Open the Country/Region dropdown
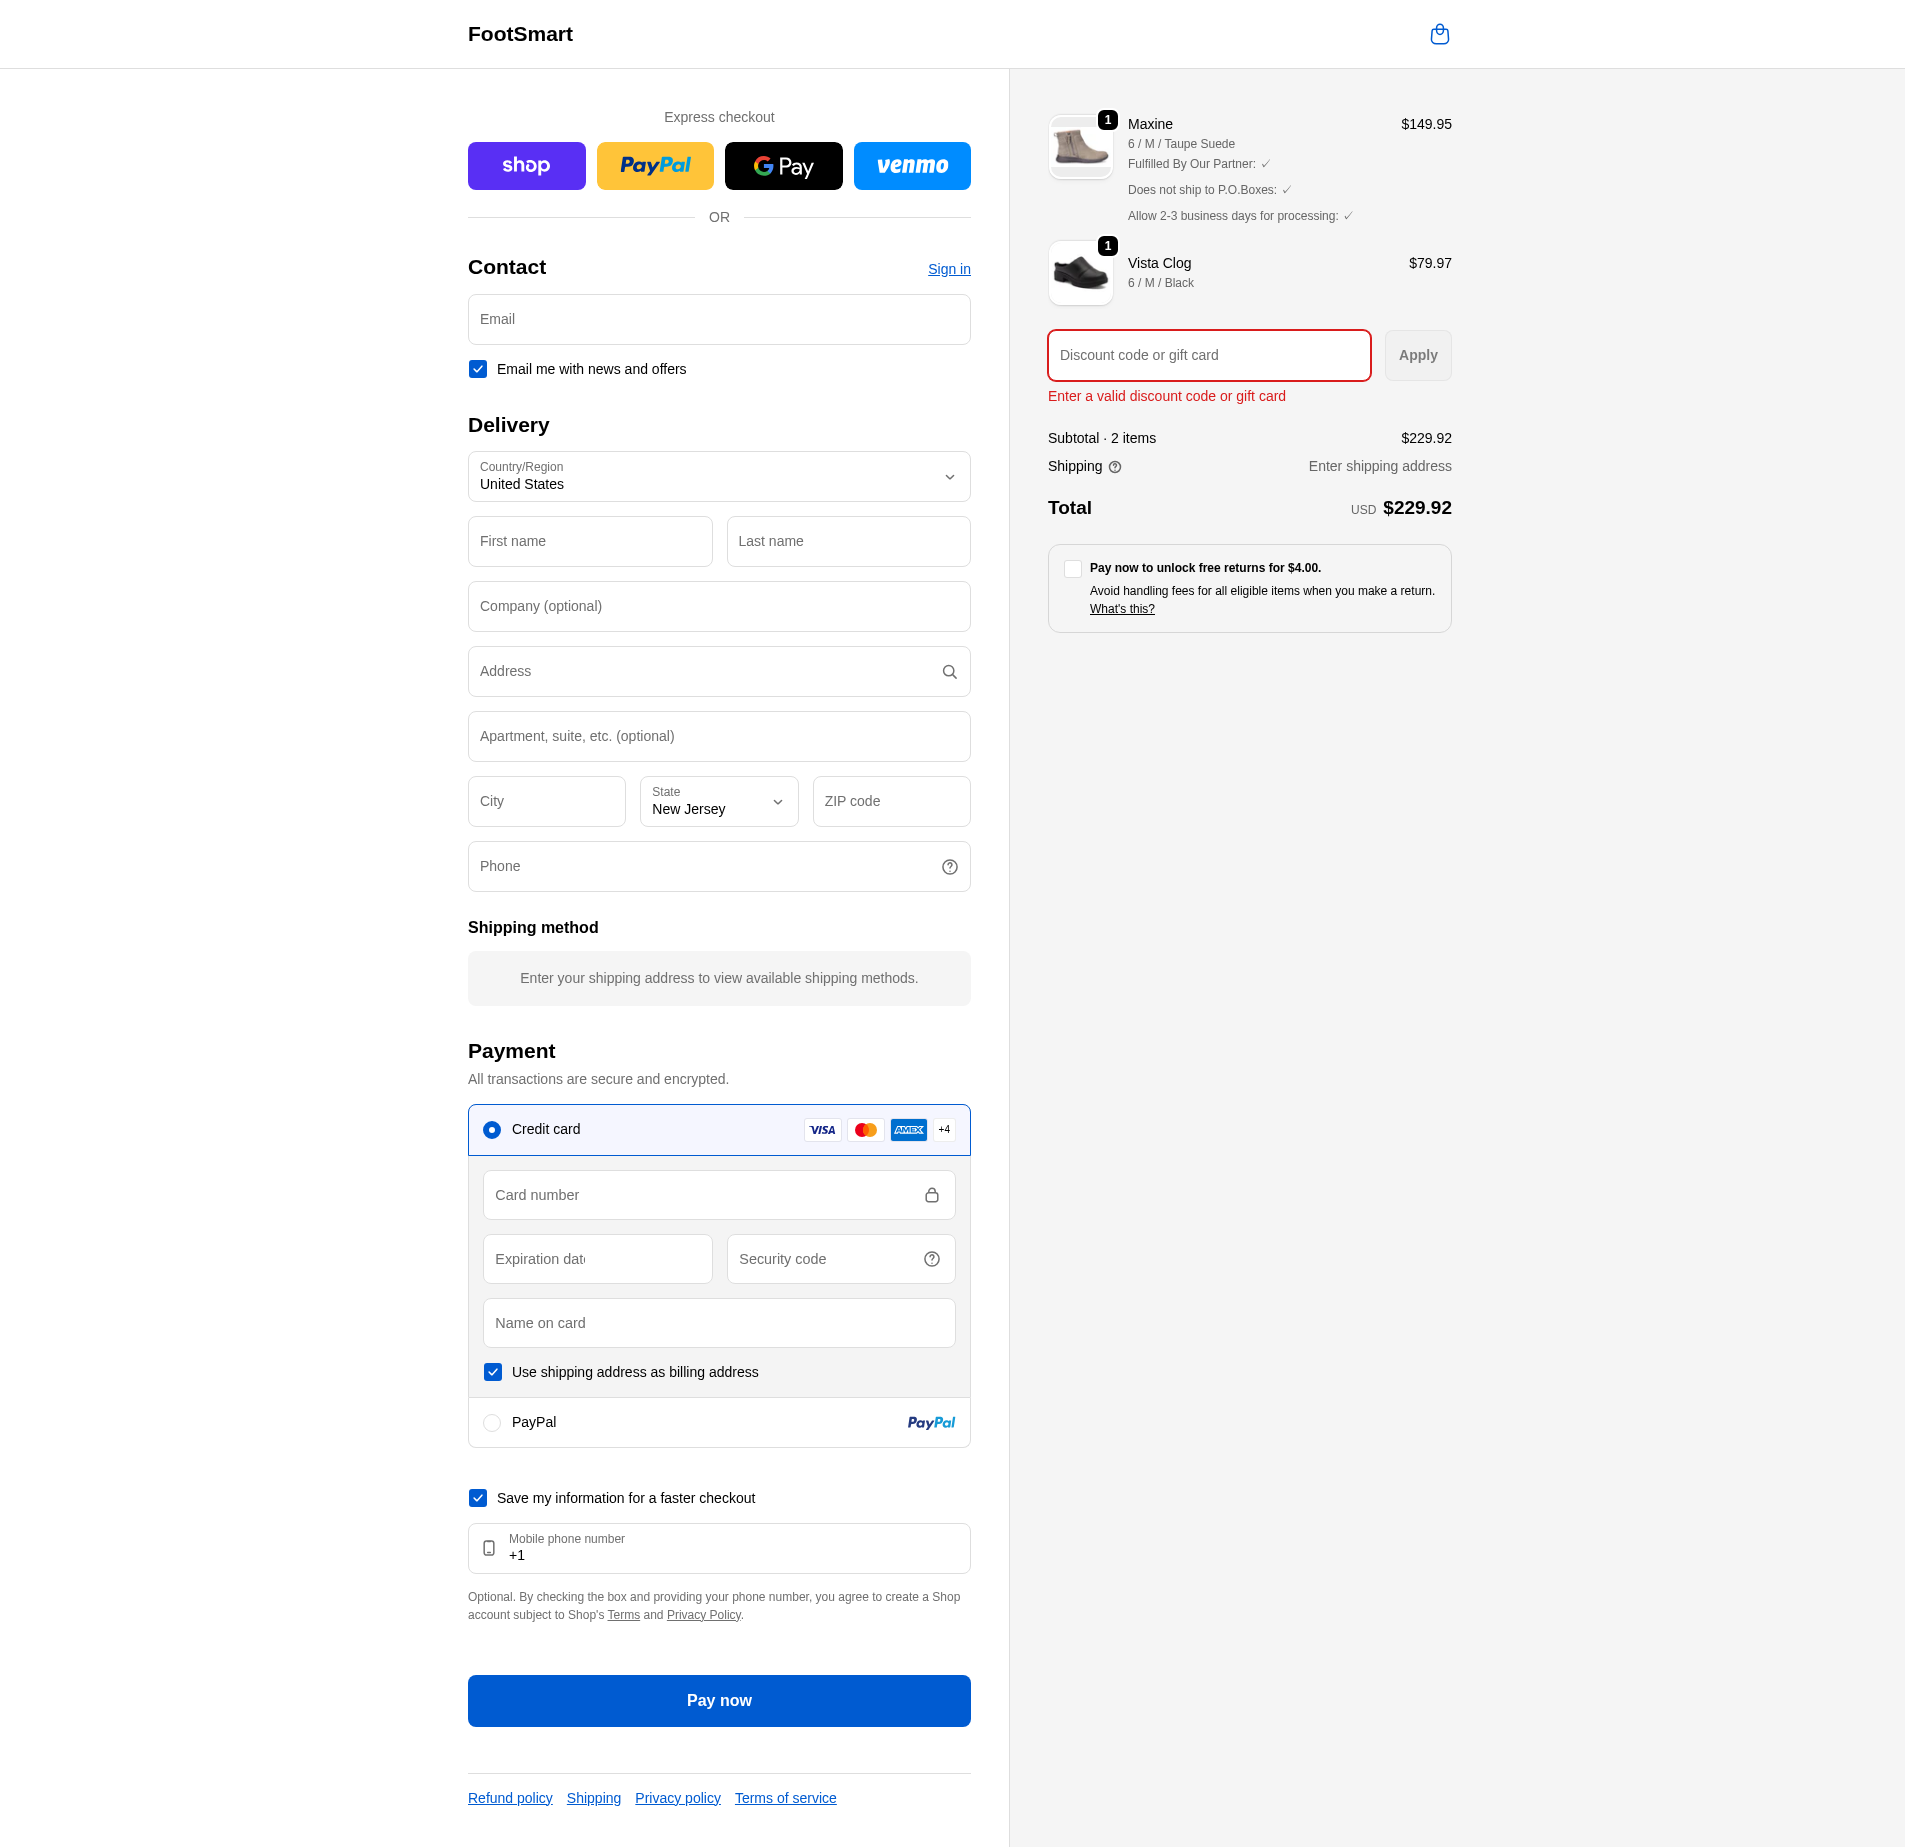The width and height of the screenshot is (1905, 1847). [718, 477]
